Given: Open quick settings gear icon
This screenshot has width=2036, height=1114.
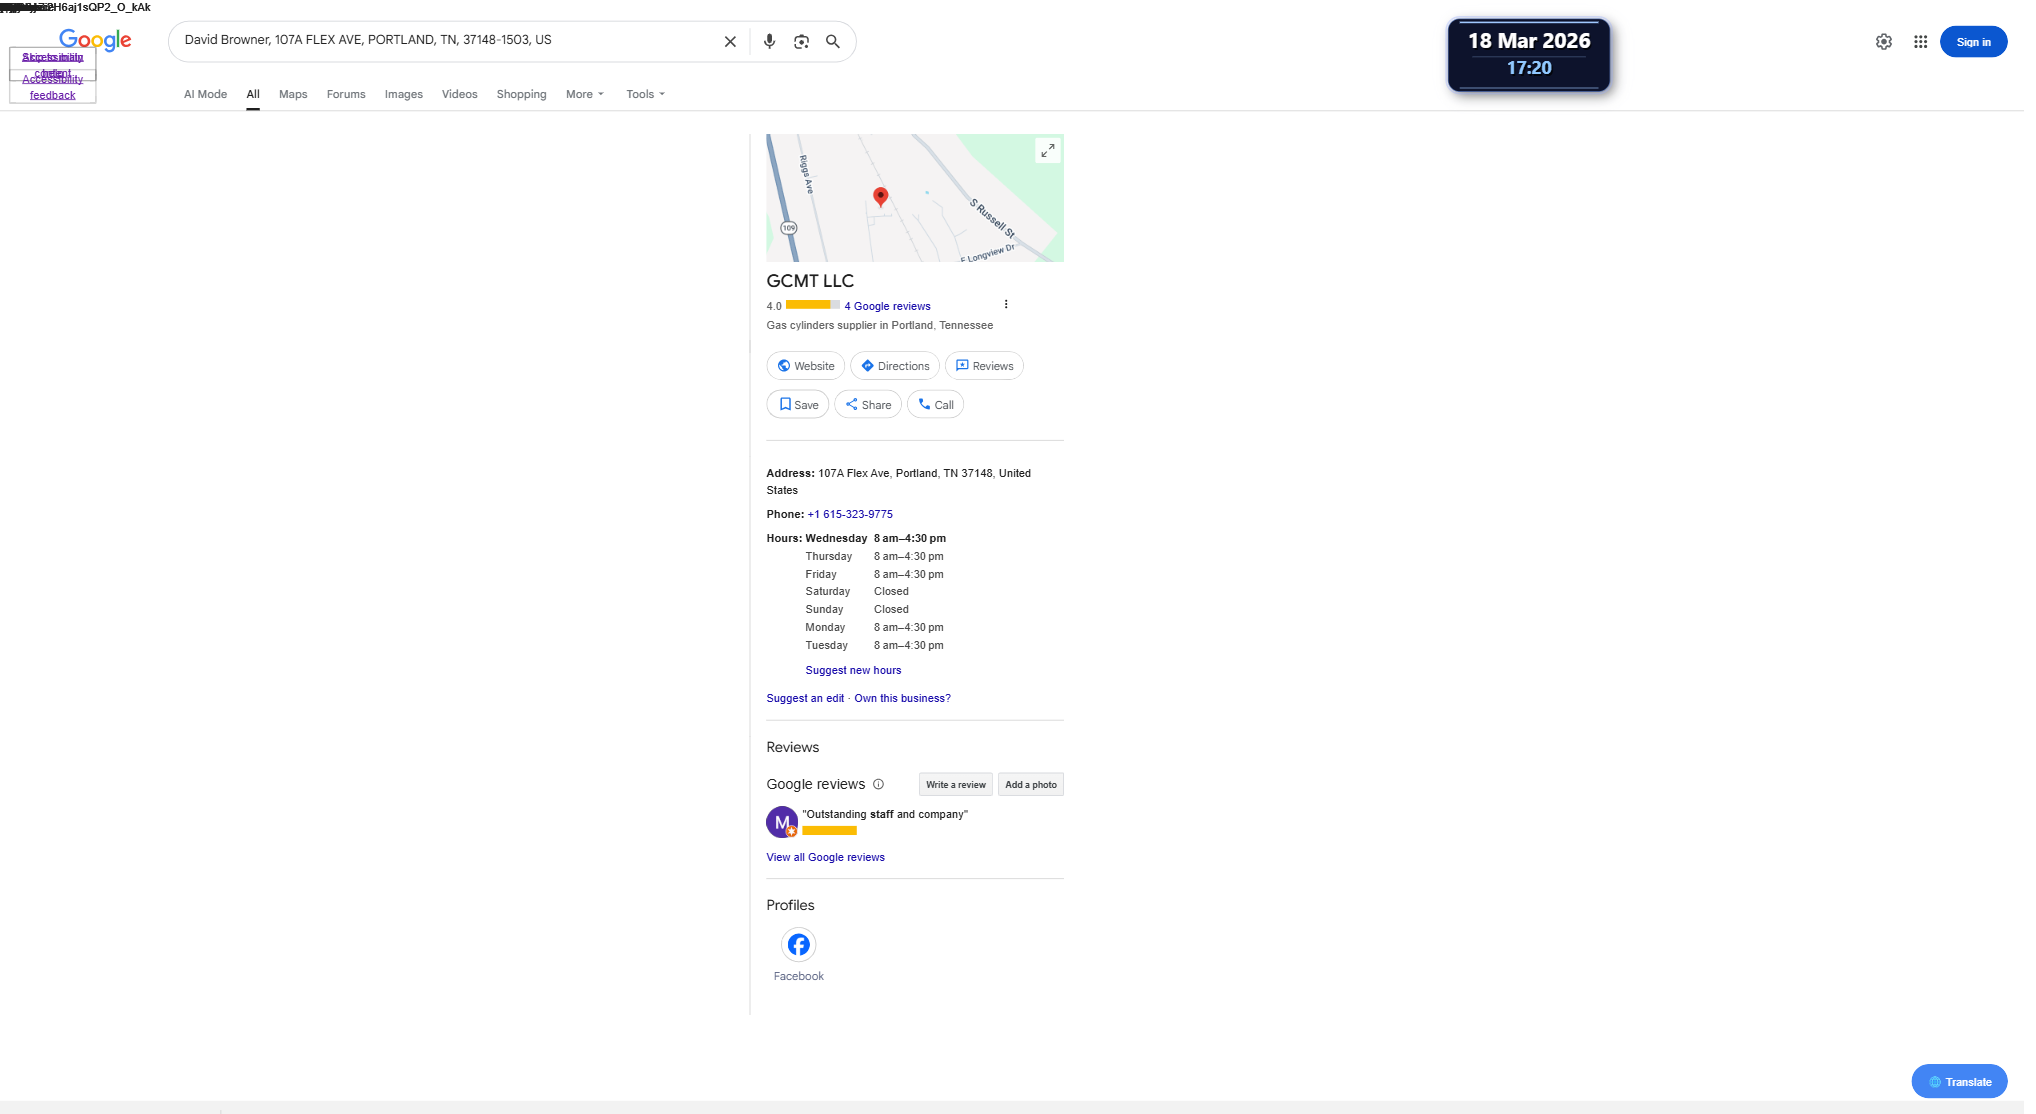Looking at the screenshot, I should (1883, 42).
